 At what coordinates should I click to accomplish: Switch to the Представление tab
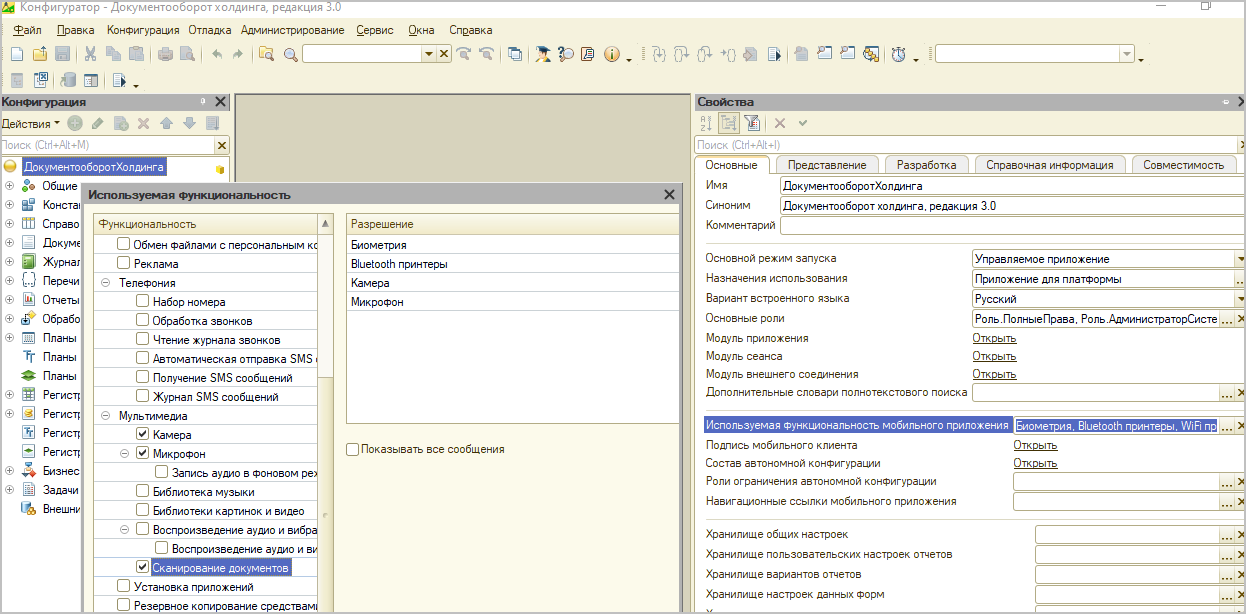[826, 165]
